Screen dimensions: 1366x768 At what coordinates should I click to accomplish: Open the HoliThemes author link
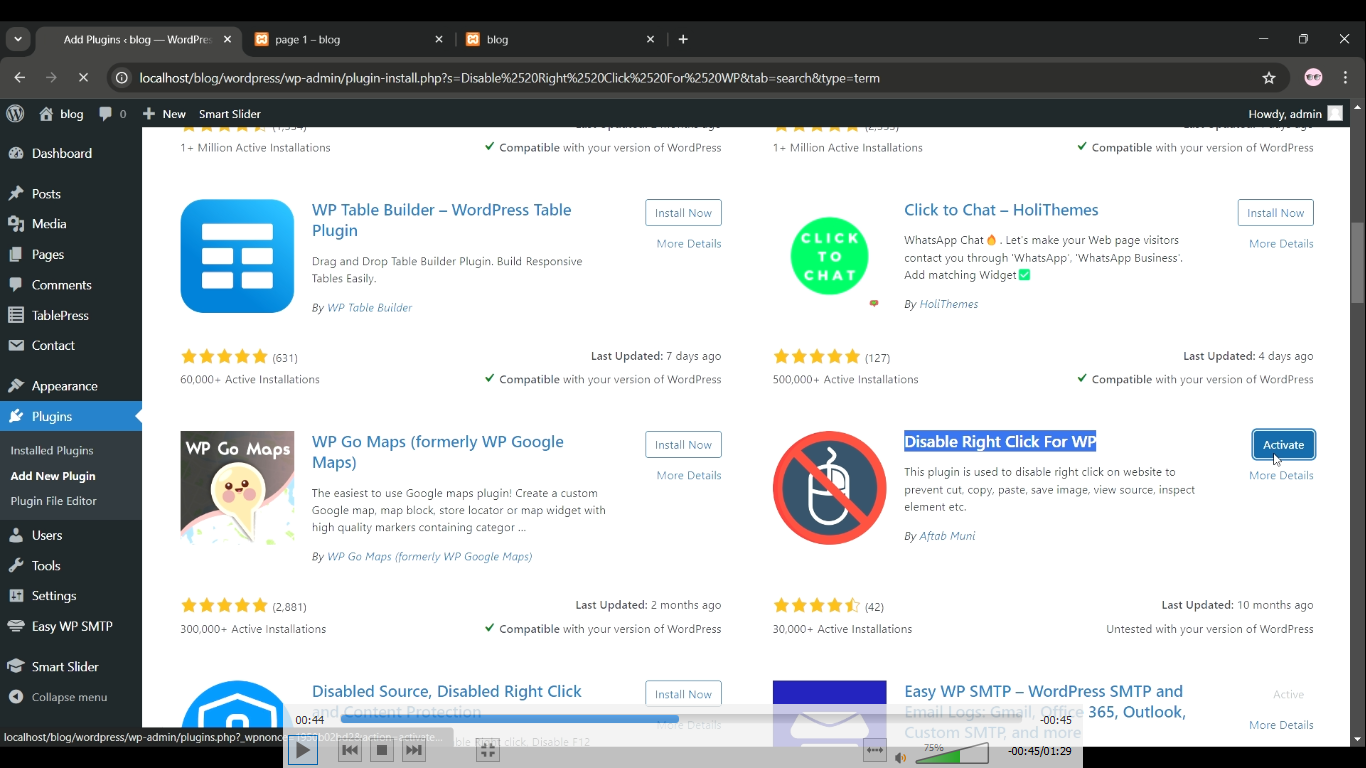[x=949, y=304]
